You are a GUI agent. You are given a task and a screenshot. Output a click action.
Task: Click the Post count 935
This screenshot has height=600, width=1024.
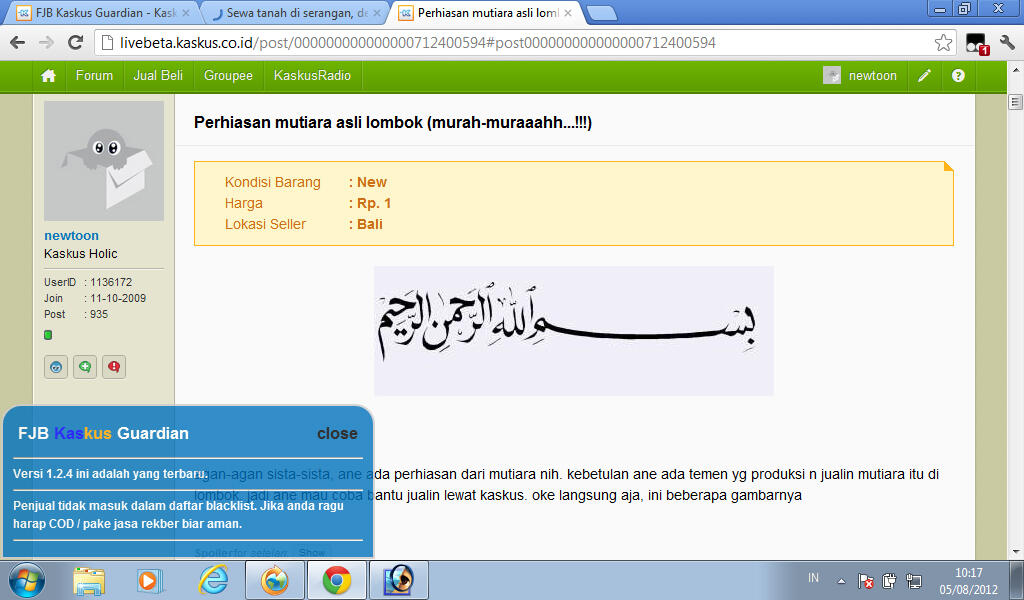[99, 314]
